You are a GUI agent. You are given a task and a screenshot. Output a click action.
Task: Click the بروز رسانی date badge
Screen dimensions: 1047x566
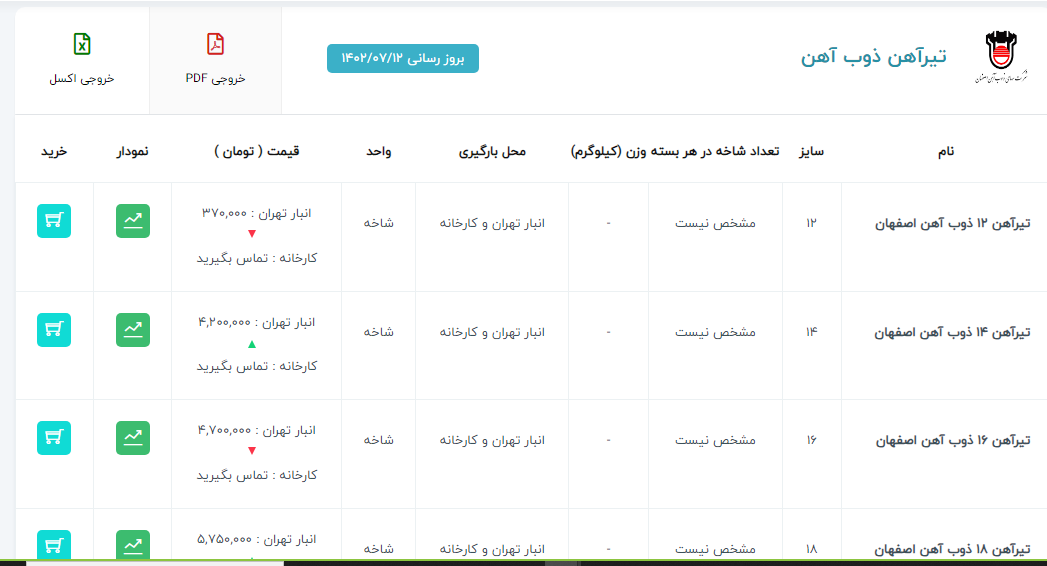[403, 59]
